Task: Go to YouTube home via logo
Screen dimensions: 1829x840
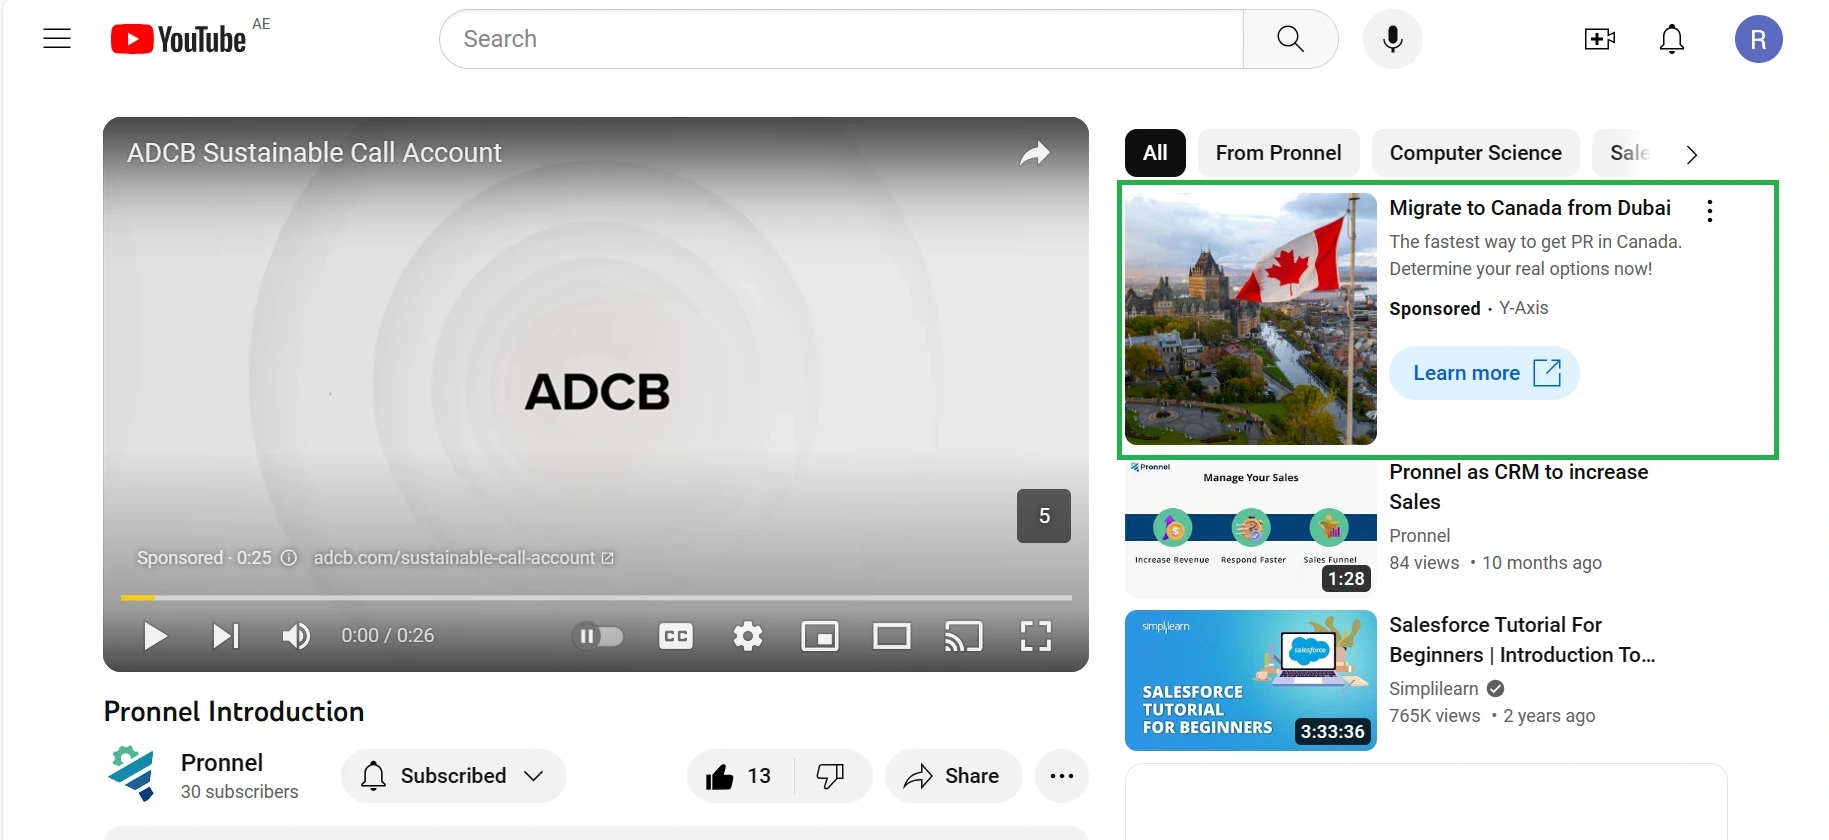Action: click(x=178, y=39)
